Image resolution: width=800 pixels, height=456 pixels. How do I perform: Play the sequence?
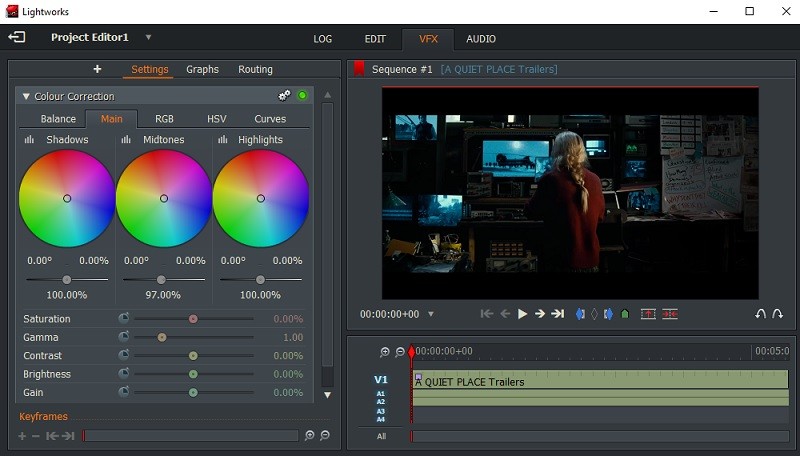[522, 314]
